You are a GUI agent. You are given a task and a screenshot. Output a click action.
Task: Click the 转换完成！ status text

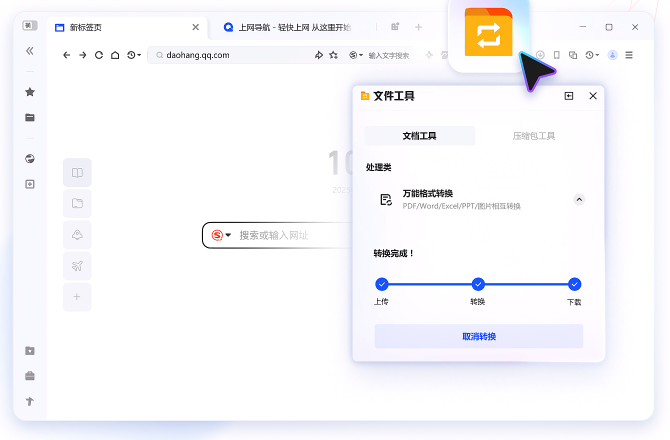click(394, 253)
